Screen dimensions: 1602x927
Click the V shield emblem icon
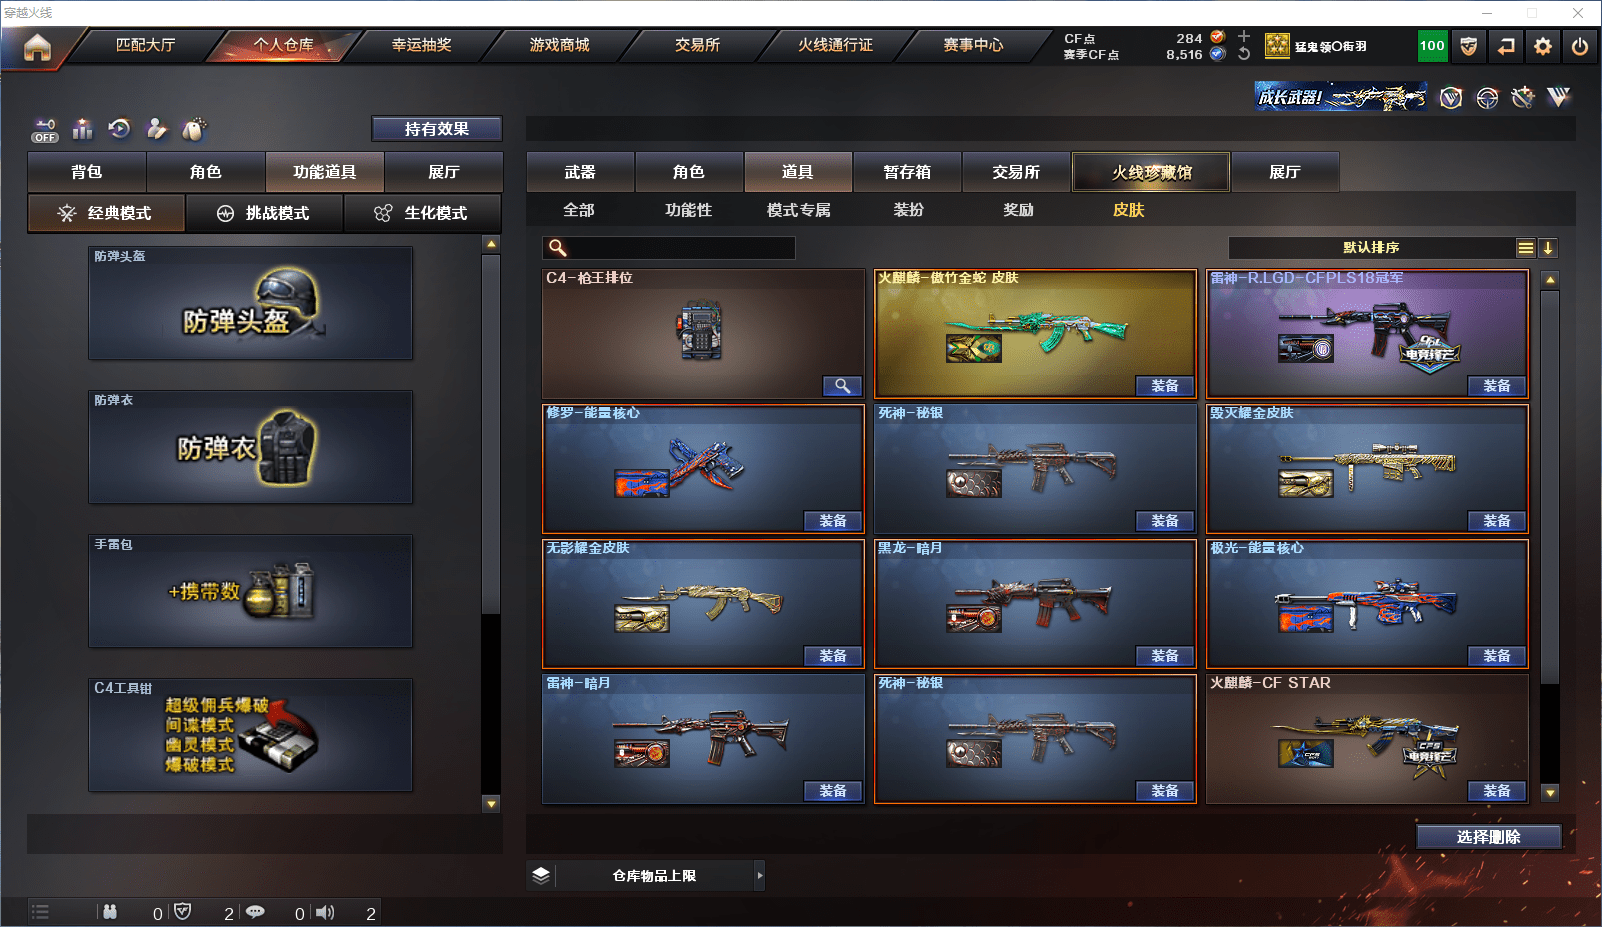point(1451,97)
